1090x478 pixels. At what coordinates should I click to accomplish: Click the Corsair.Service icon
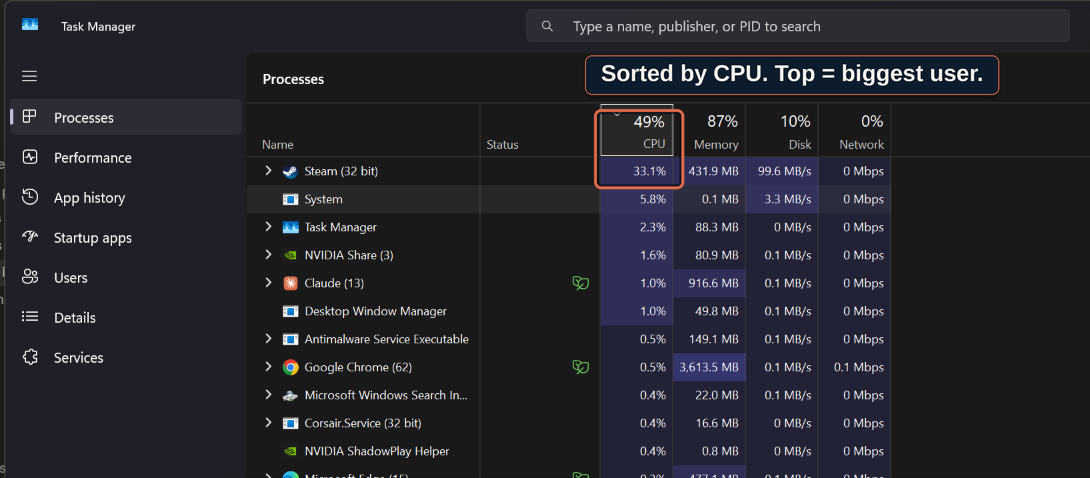coord(291,423)
